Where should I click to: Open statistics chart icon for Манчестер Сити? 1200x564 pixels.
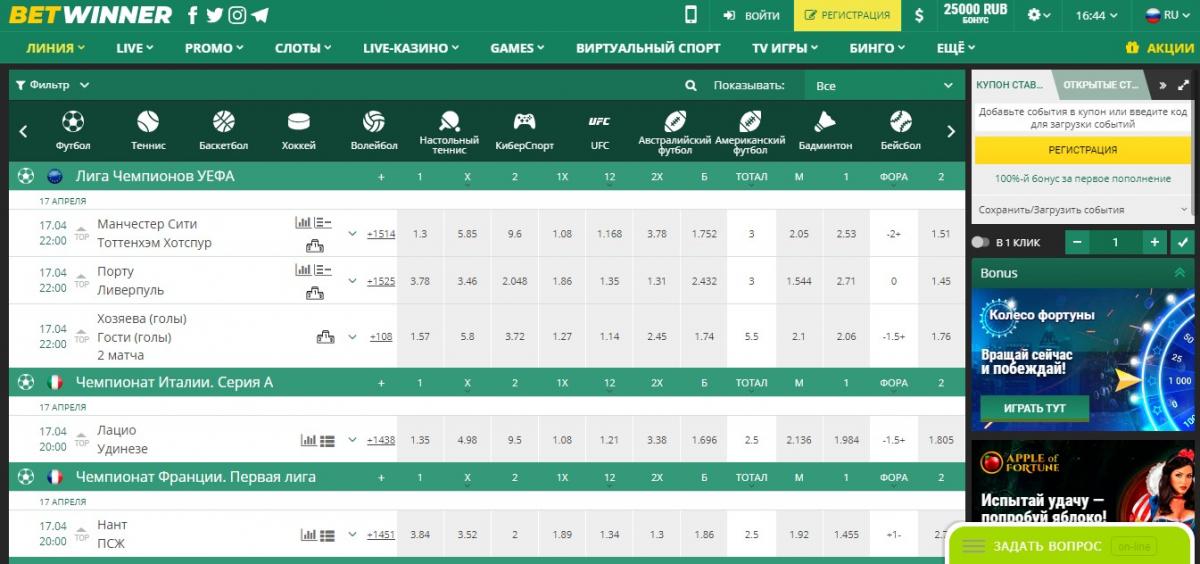[302, 223]
